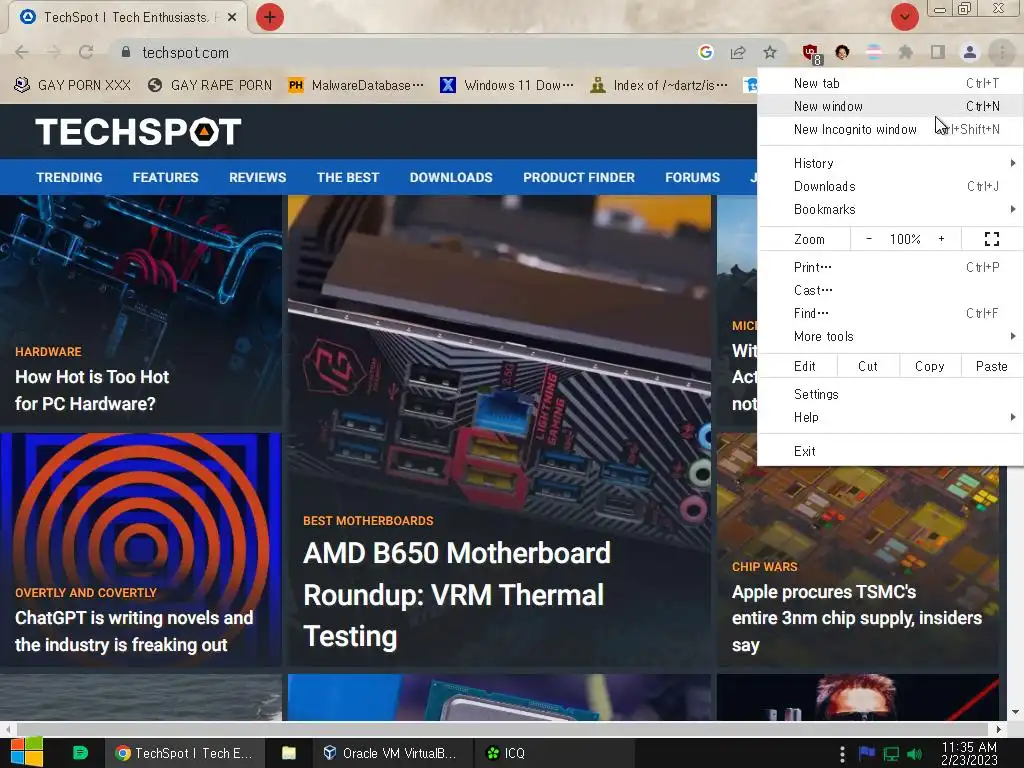1024x768 pixels.
Task: Click the browser forward arrow
Action: (x=54, y=52)
